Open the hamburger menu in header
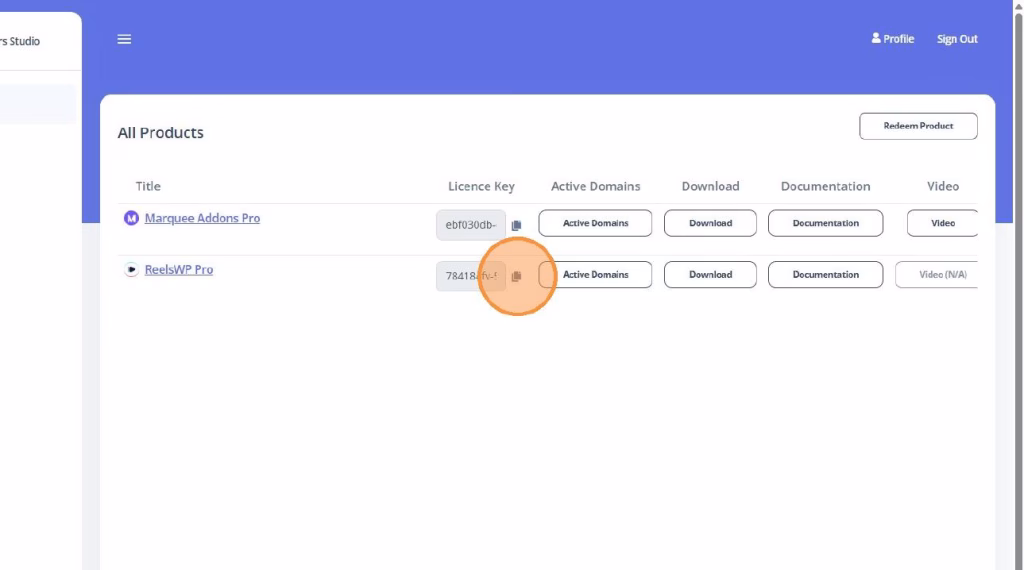1024x570 pixels. point(124,39)
